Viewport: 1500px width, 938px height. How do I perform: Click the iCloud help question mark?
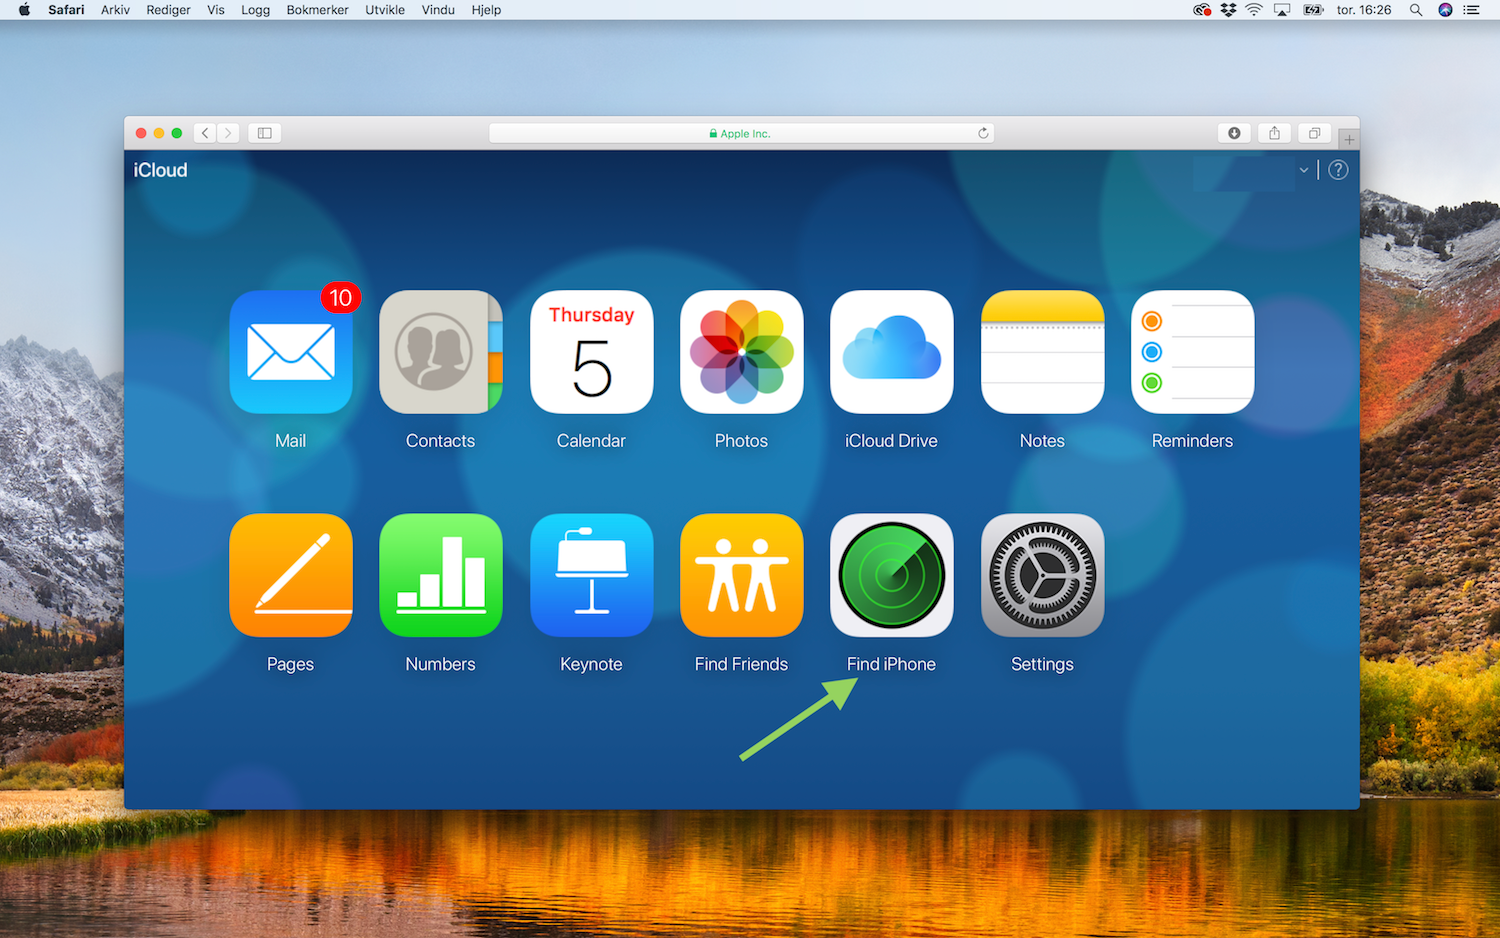1338,170
